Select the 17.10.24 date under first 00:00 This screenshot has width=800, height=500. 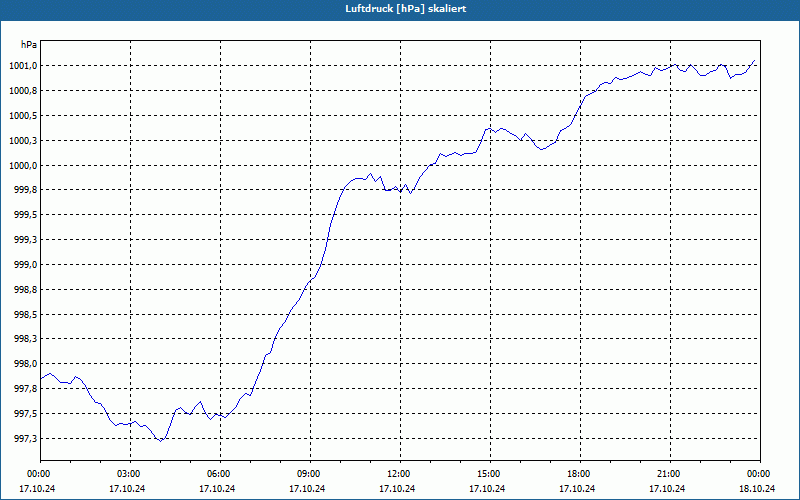click(37, 489)
